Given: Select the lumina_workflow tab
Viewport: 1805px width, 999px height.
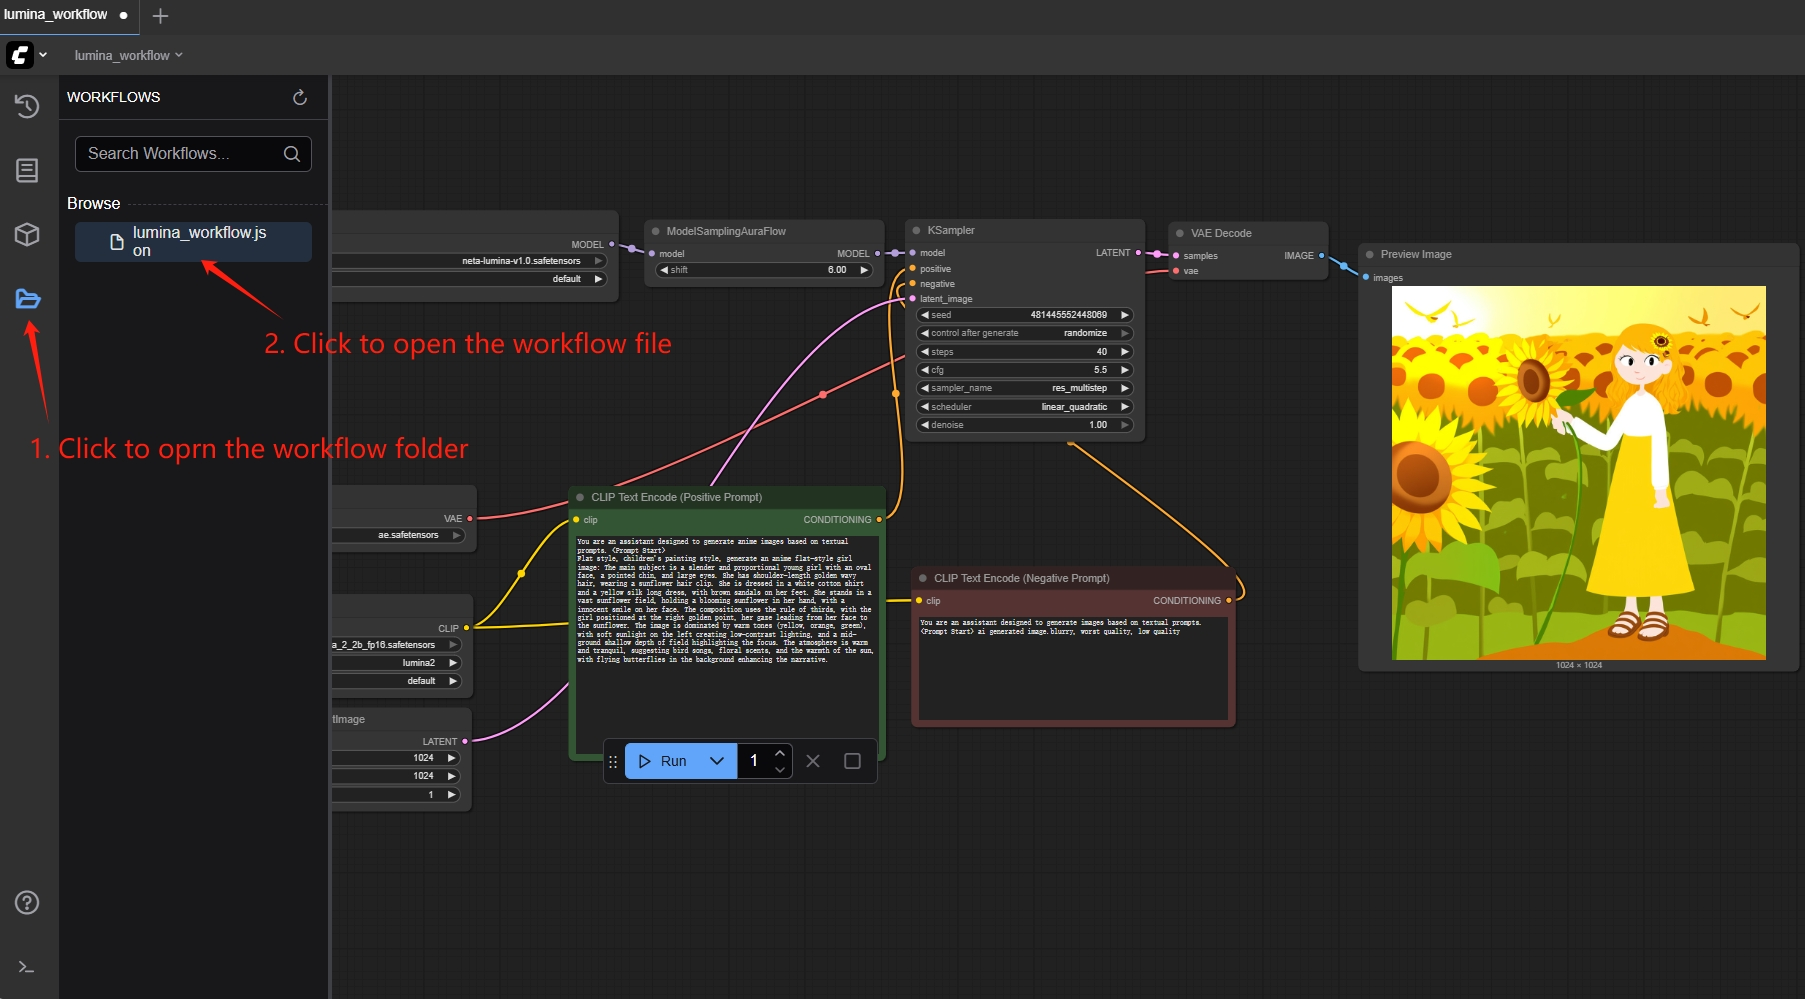Looking at the screenshot, I should tap(56, 15).
